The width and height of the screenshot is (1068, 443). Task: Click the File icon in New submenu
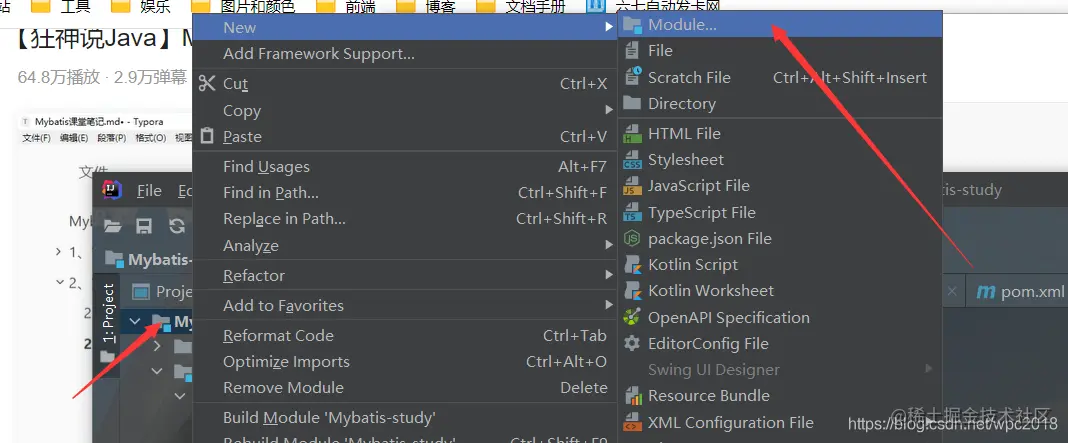coord(633,50)
